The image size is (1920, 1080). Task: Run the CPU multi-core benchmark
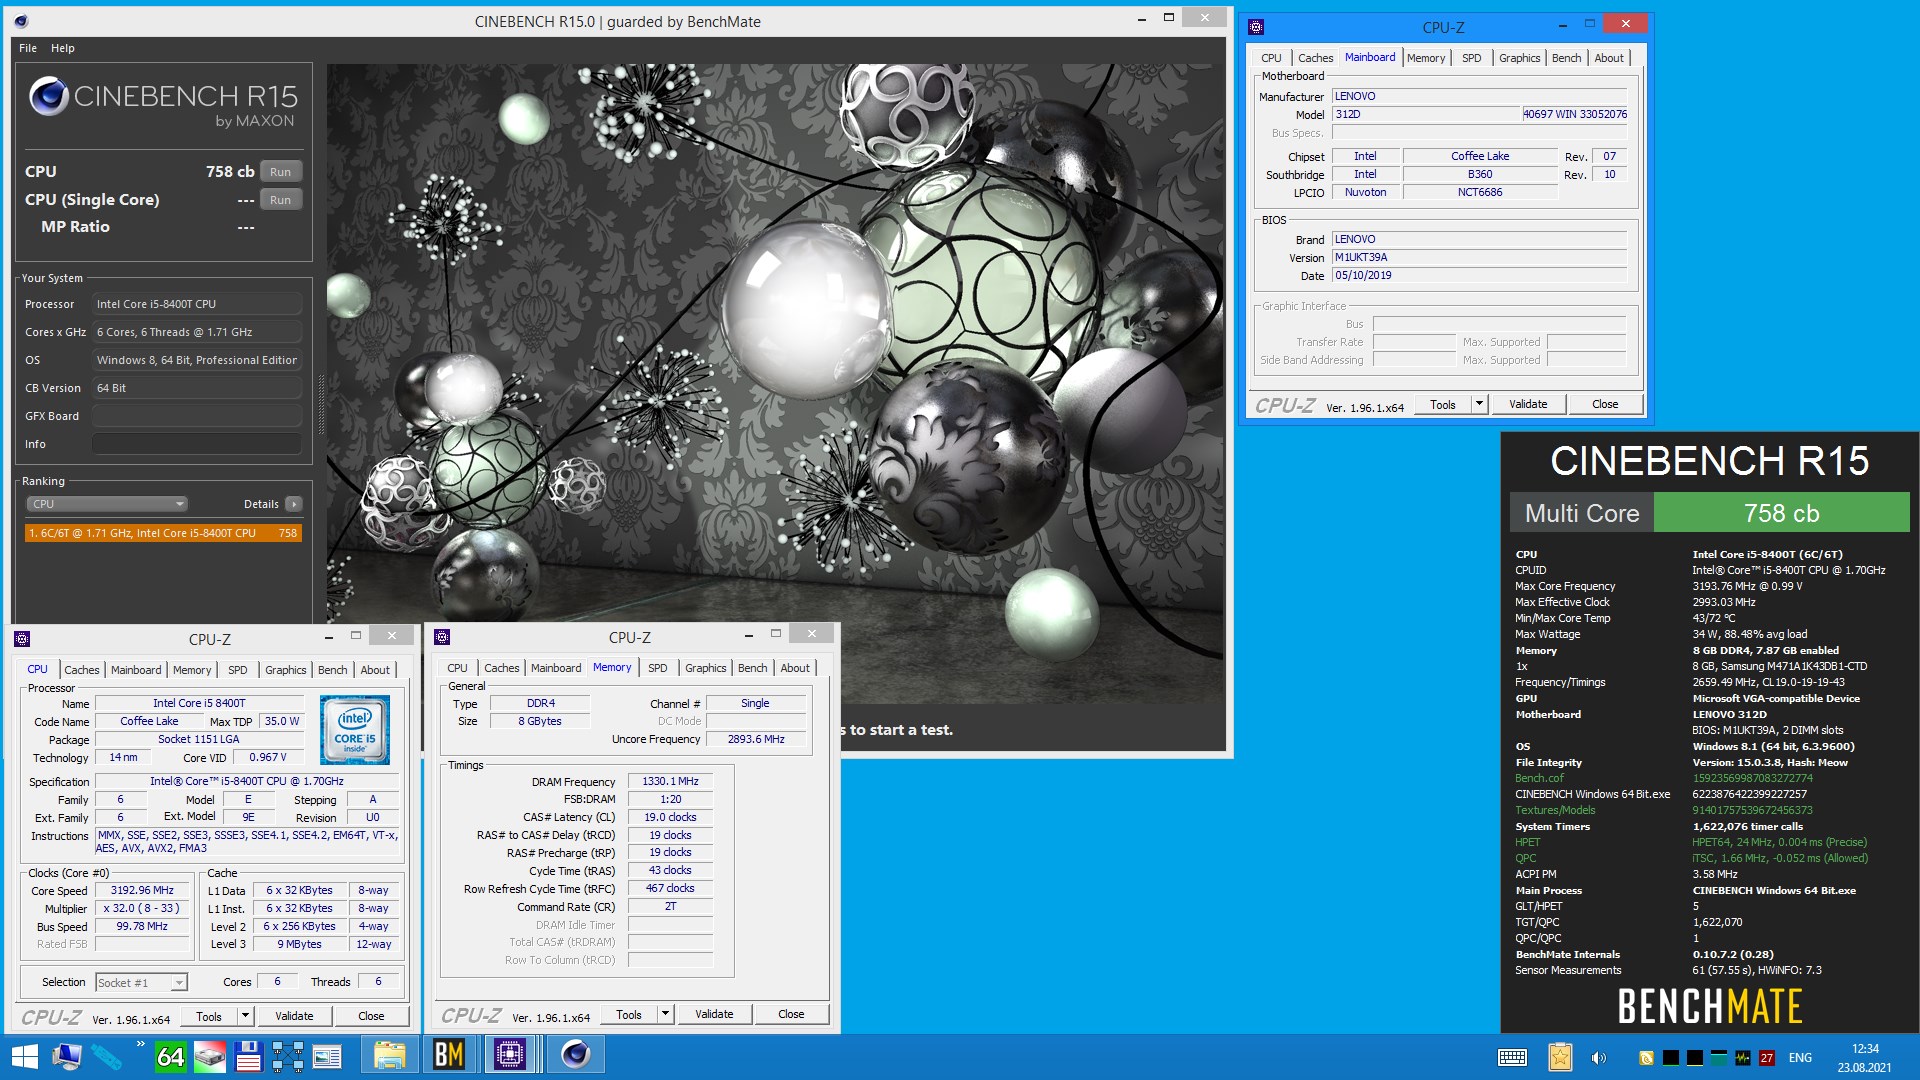tap(281, 172)
